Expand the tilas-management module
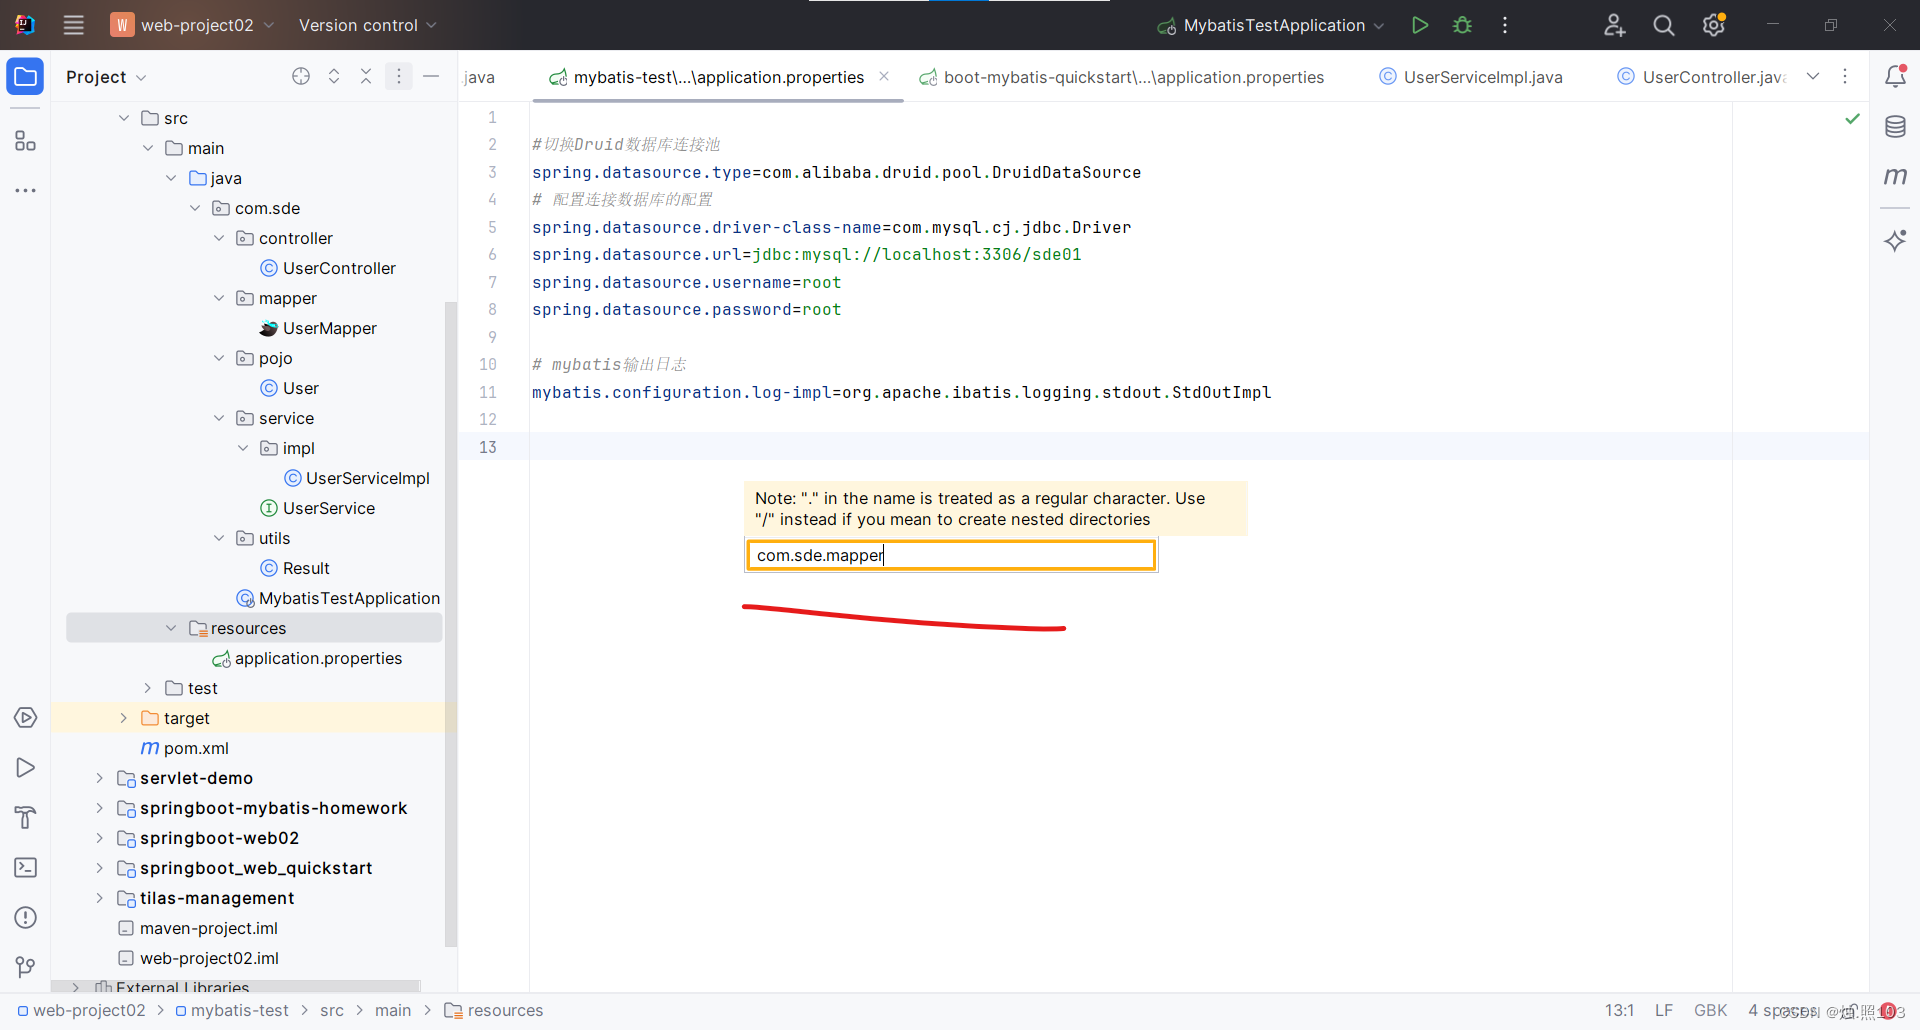This screenshot has width=1920, height=1030. [x=99, y=898]
